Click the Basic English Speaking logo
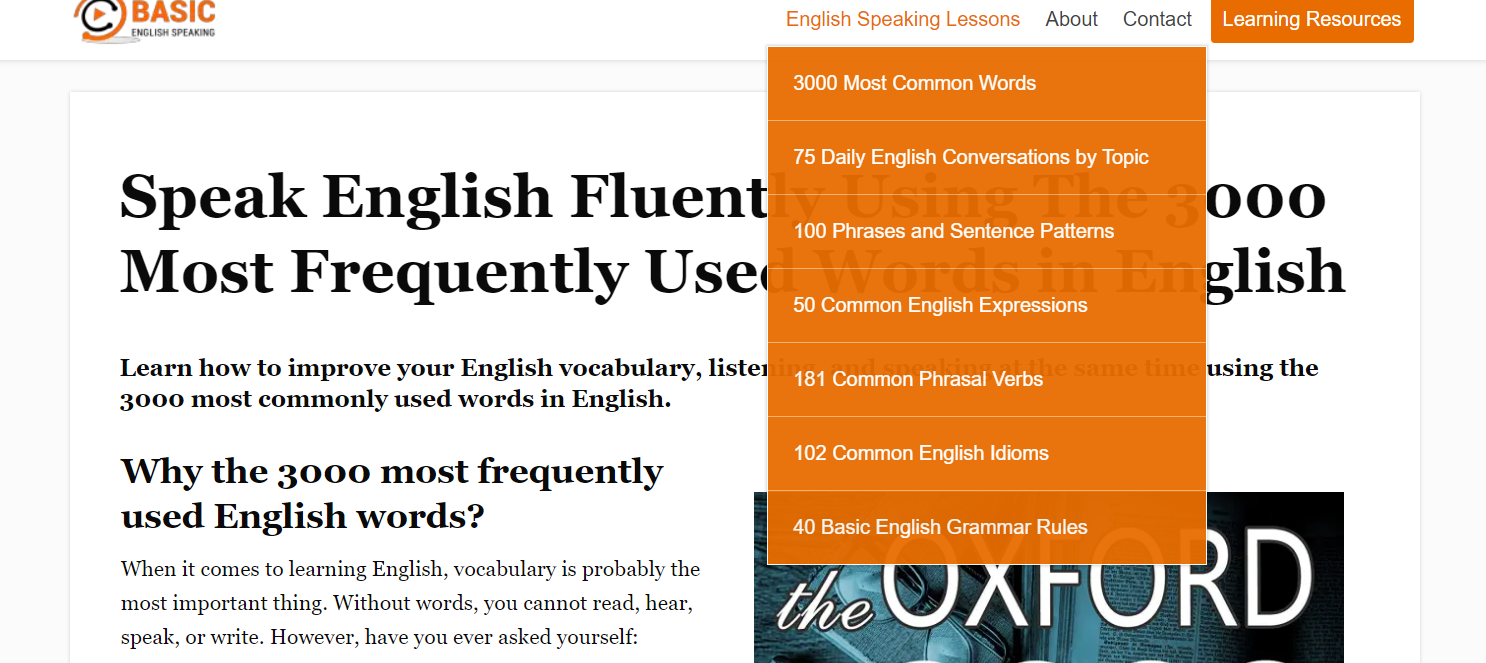This screenshot has height=663, width=1486. 146,20
